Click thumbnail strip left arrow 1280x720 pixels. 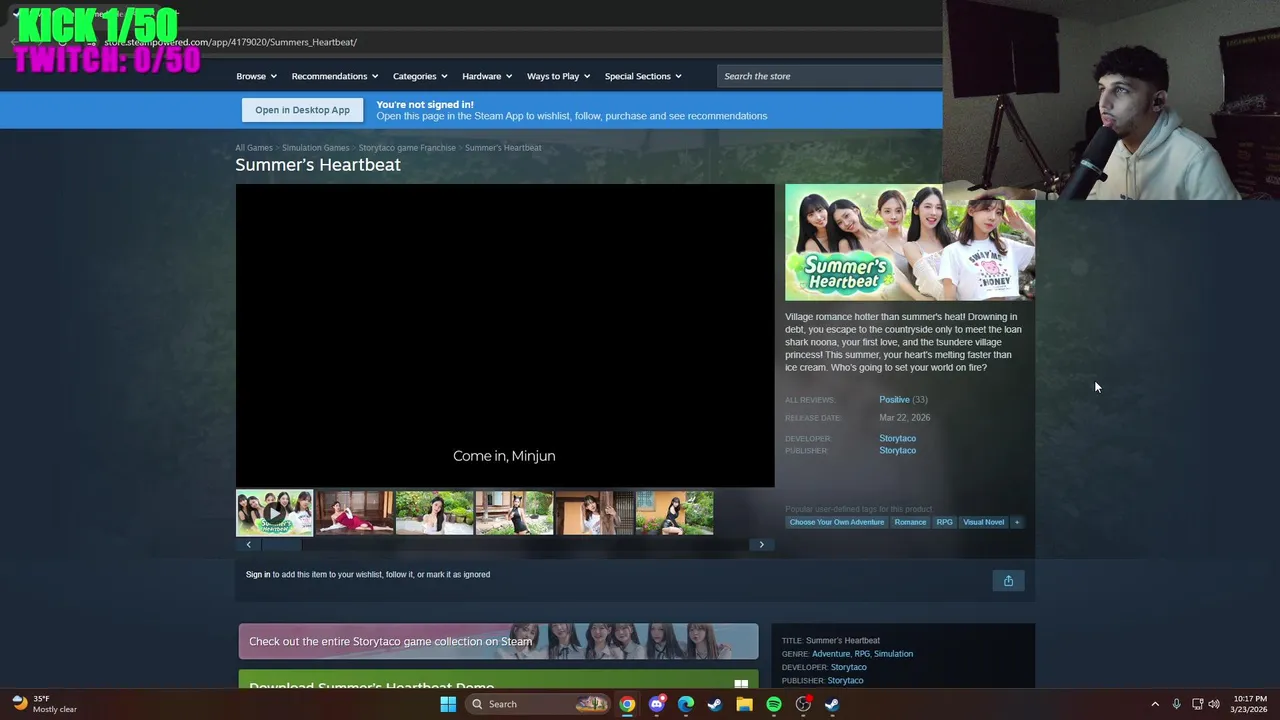[248, 545]
